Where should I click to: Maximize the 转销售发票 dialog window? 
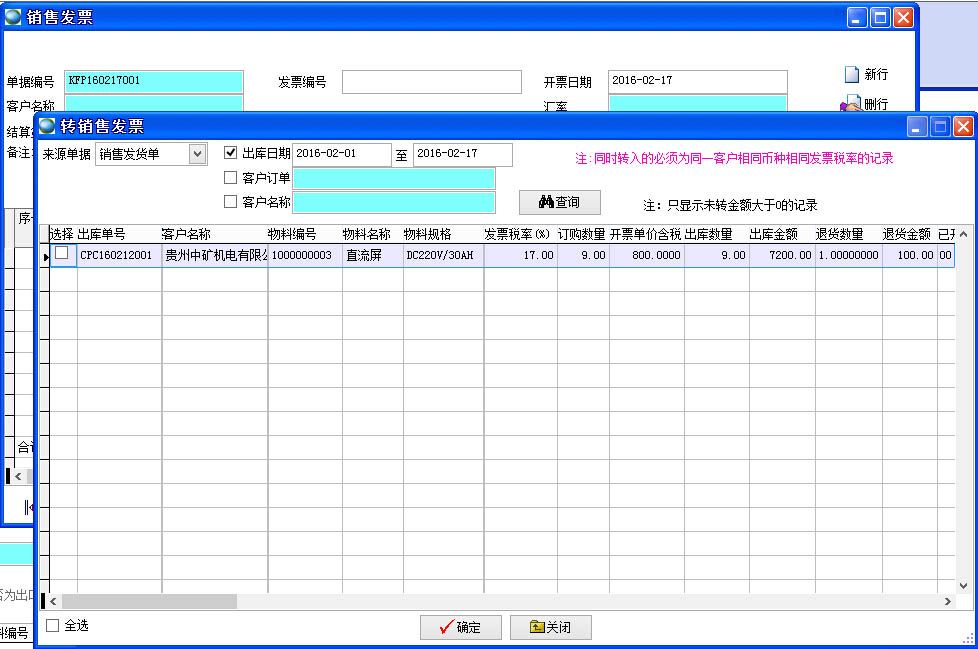click(940, 126)
